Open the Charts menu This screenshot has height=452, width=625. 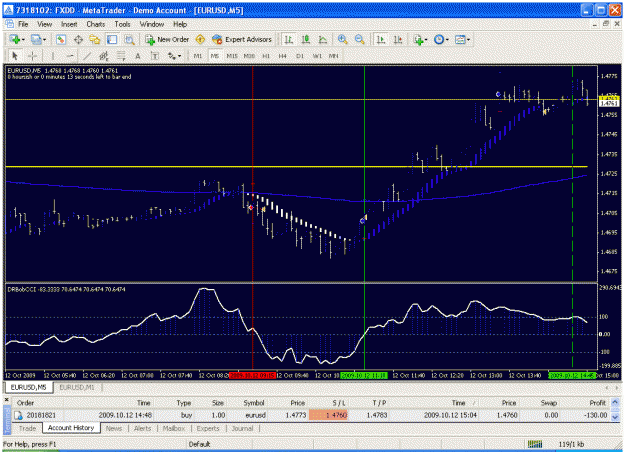point(96,24)
